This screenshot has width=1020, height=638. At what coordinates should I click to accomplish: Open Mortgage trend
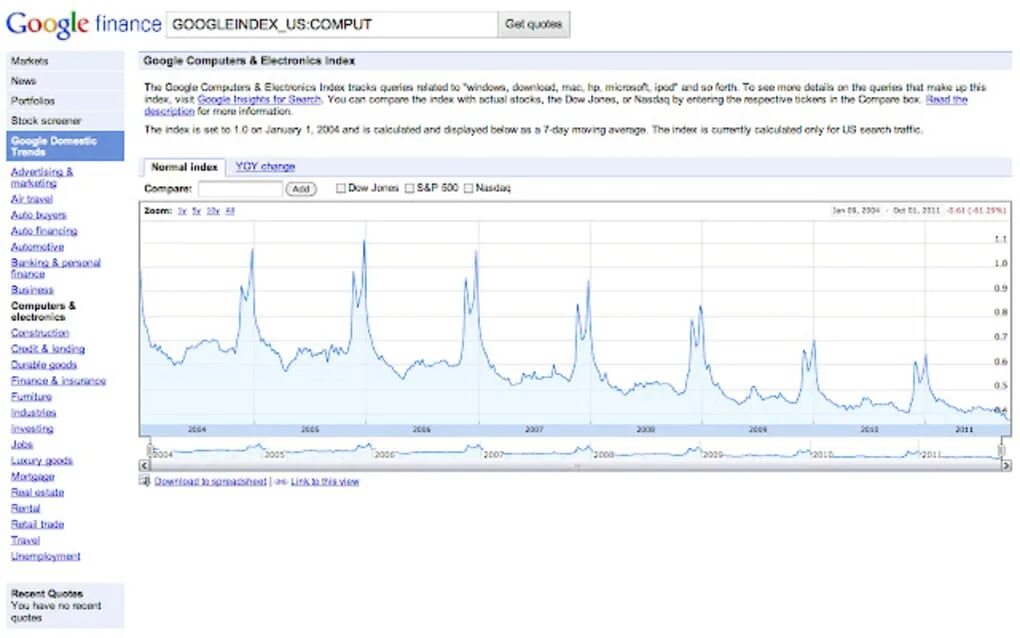coord(32,477)
